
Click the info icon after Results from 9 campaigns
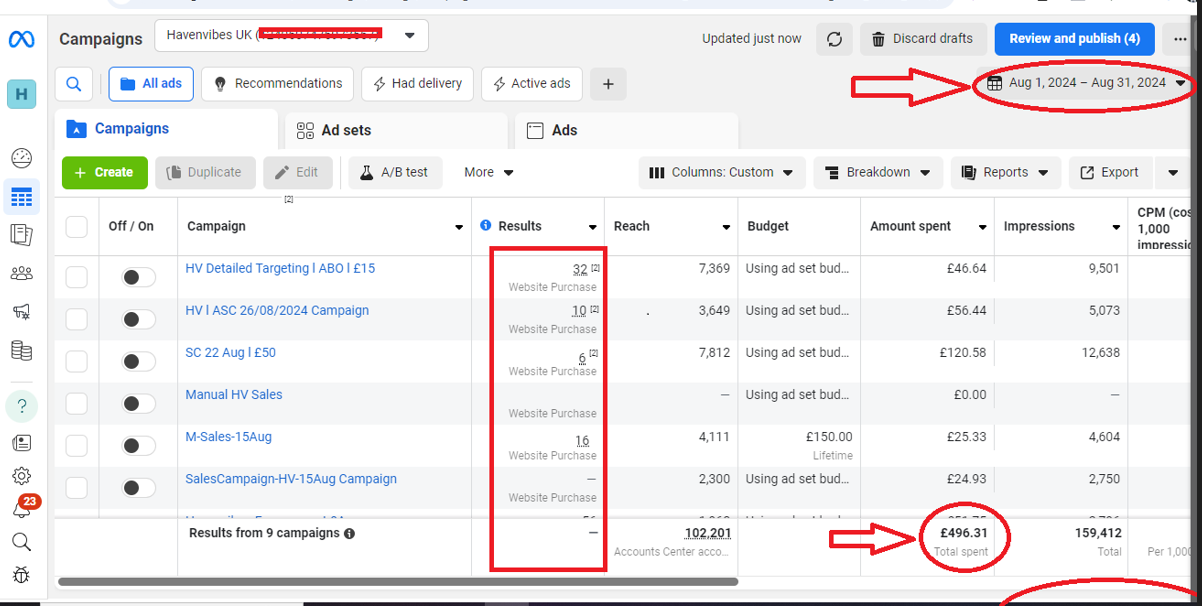349,534
